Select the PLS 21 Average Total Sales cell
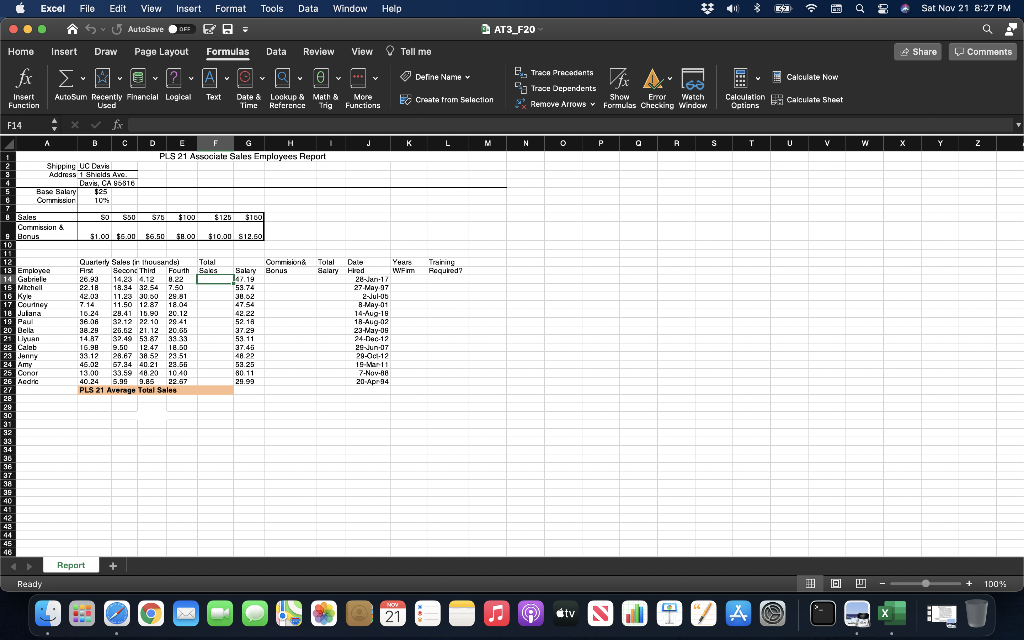This screenshot has height=640, width=1024. click(155, 390)
